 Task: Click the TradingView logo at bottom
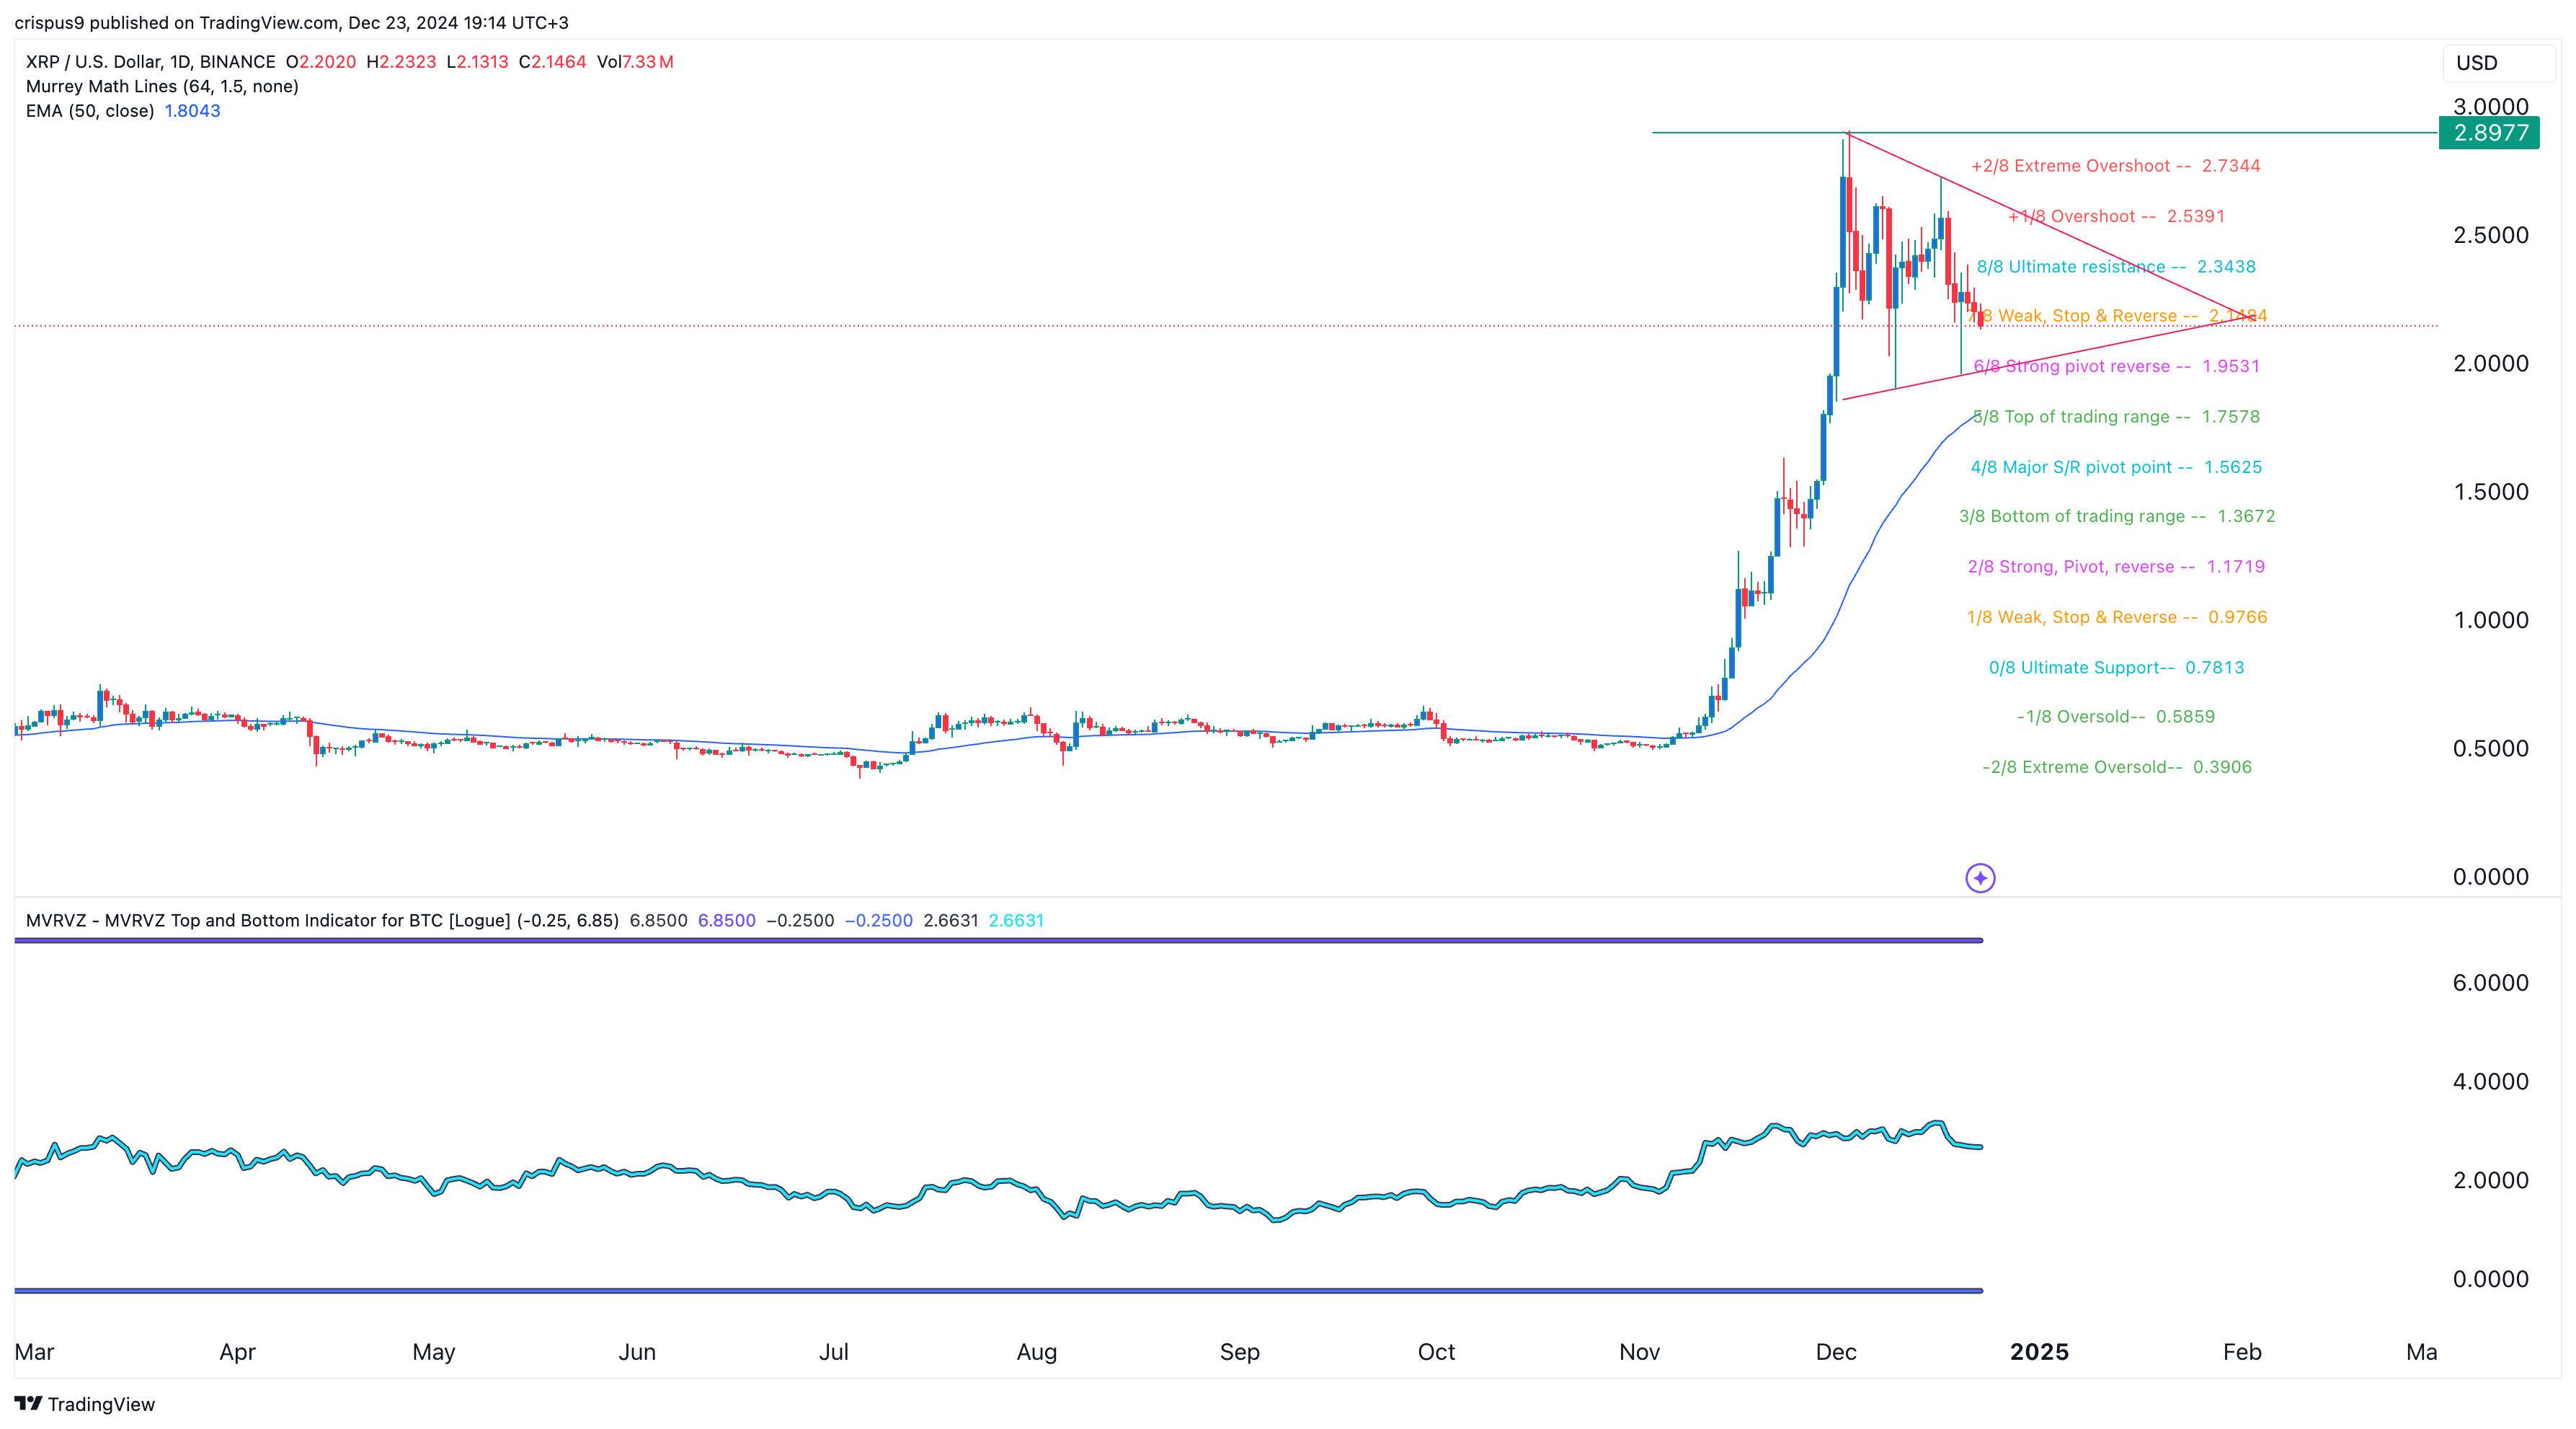coord(85,1404)
